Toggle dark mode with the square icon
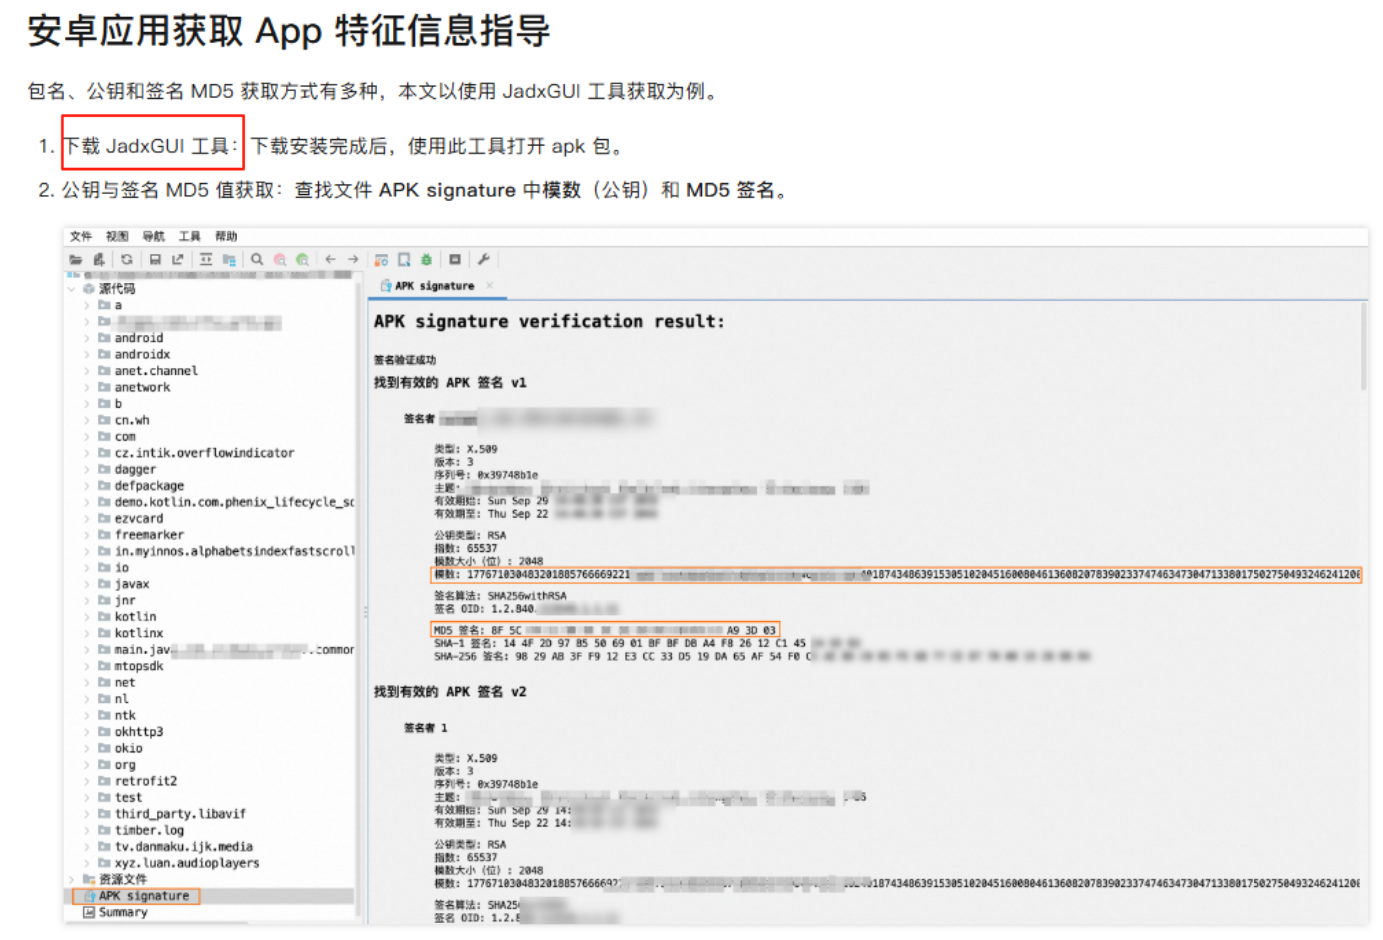The width and height of the screenshot is (1383, 940). [454, 259]
